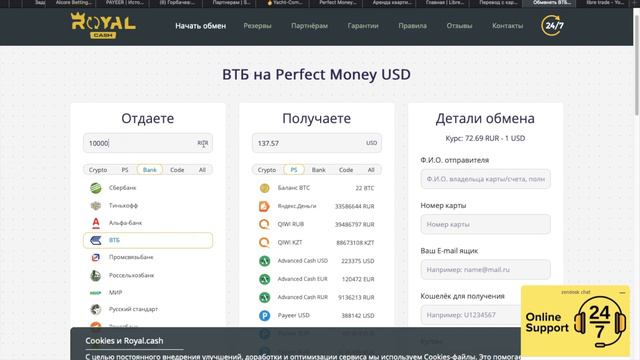
Task: Select the Альфа-банк red A icon
Action: click(x=96, y=223)
